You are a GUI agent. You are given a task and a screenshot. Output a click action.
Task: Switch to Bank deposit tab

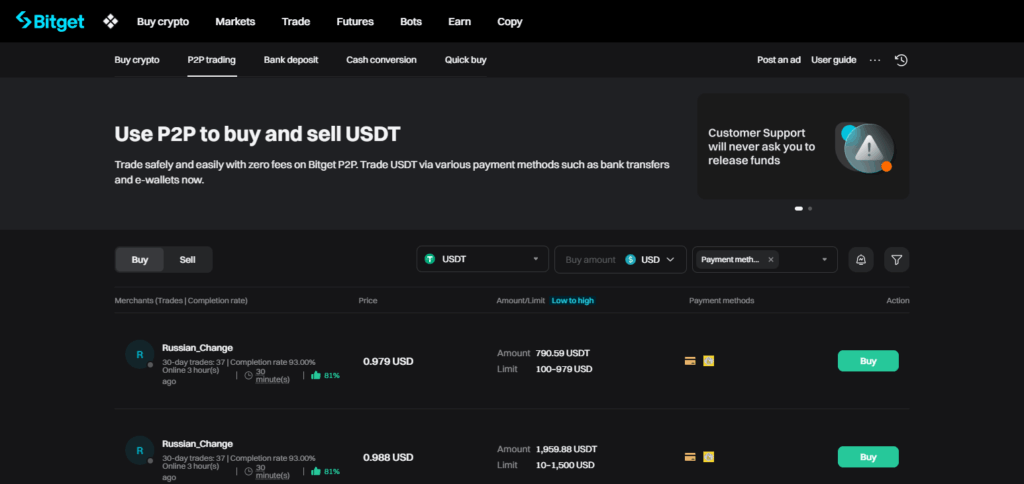click(291, 59)
